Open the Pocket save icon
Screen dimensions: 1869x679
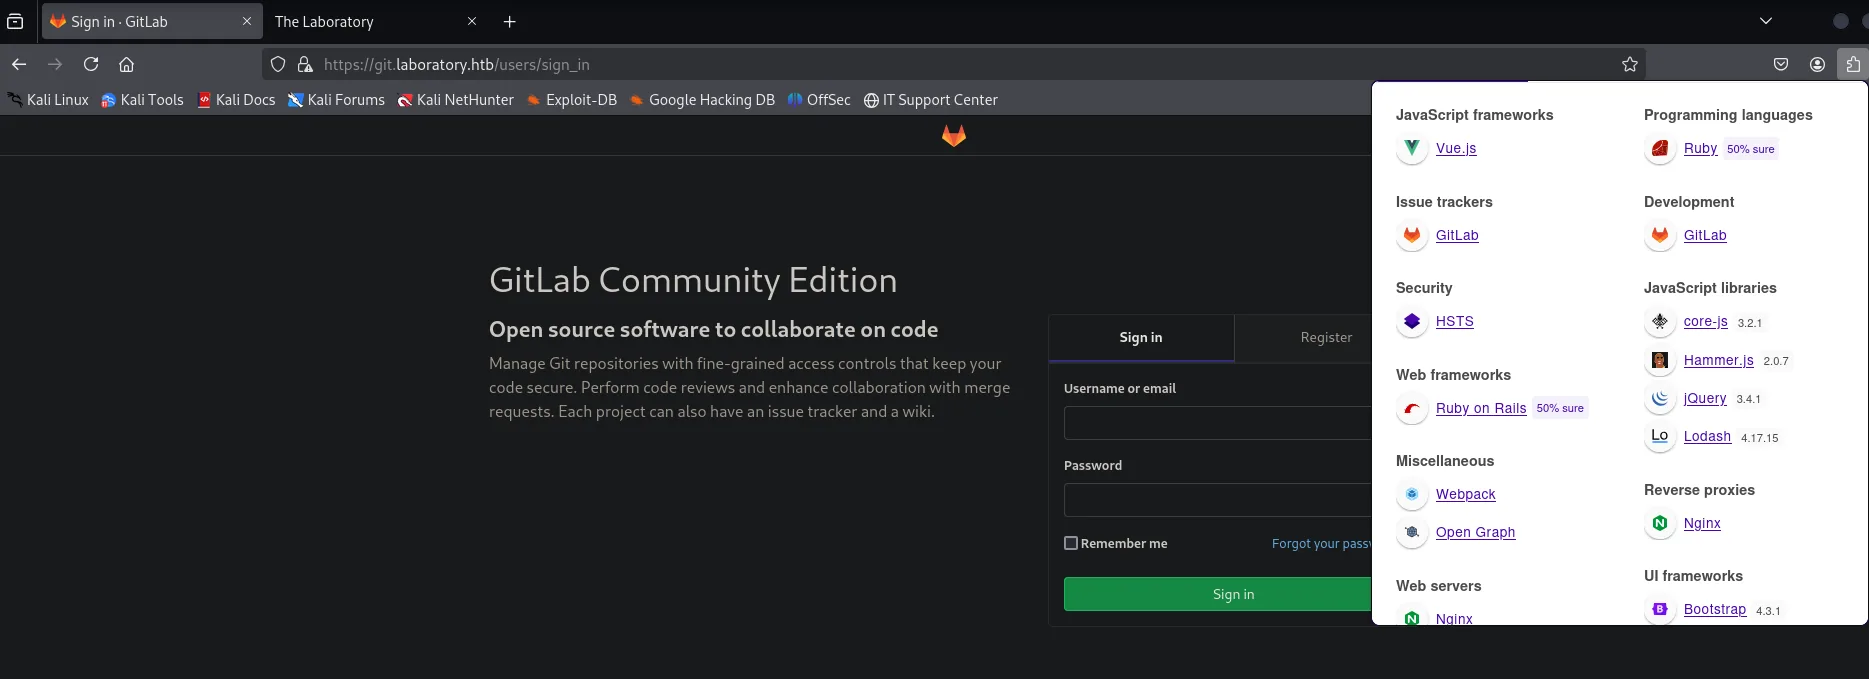1781,64
